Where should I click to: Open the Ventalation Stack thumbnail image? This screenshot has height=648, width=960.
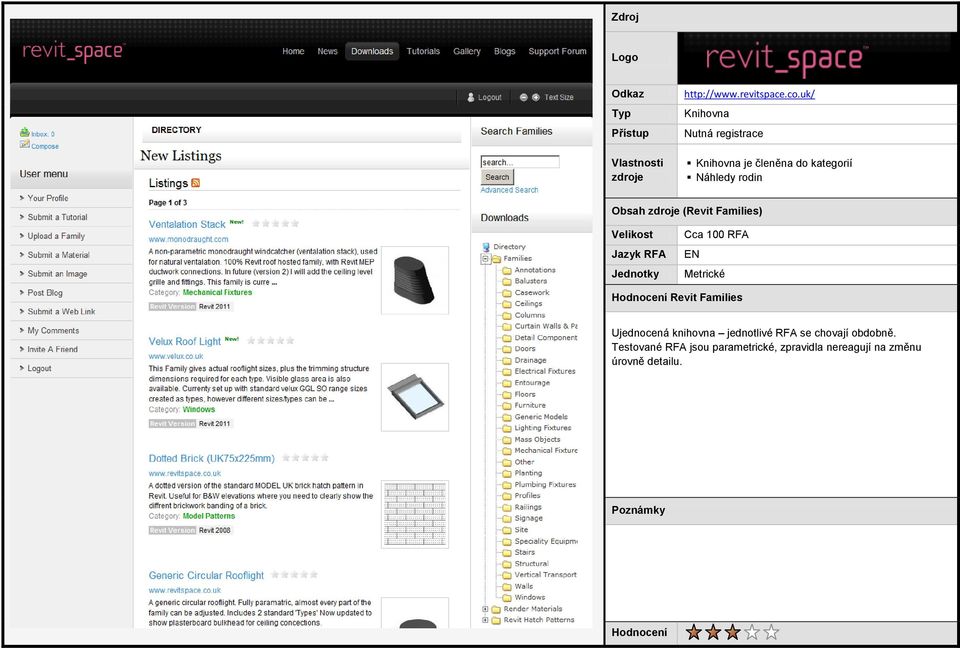pos(414,281)
